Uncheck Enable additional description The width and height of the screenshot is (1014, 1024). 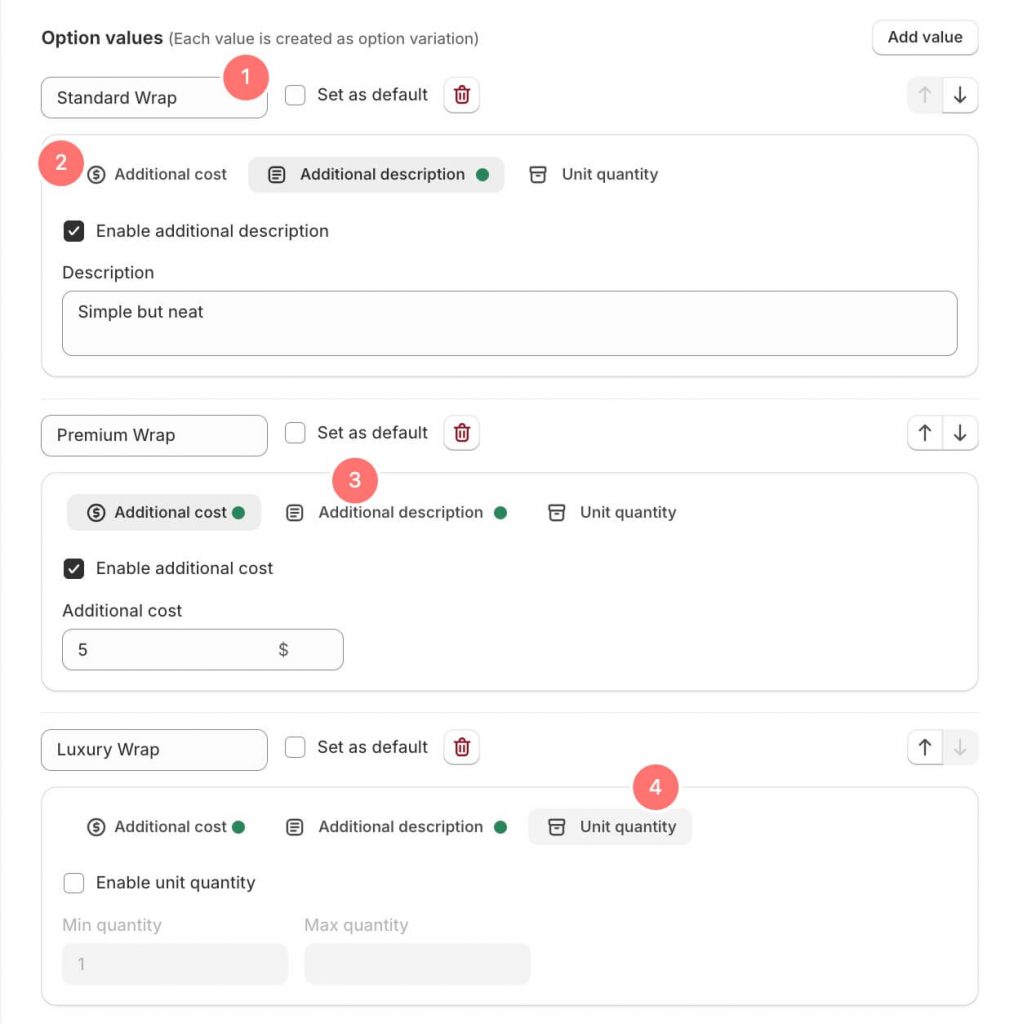(74, 231)
